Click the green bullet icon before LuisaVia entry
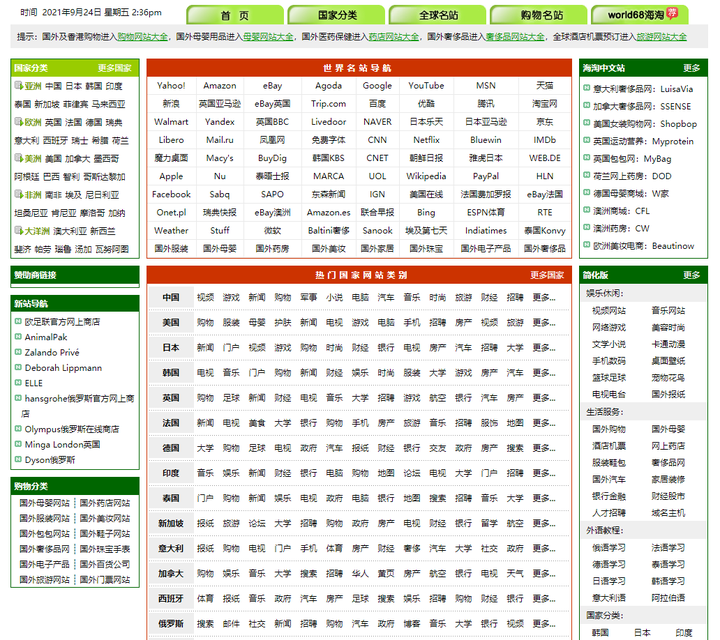 tap(586, 88)
